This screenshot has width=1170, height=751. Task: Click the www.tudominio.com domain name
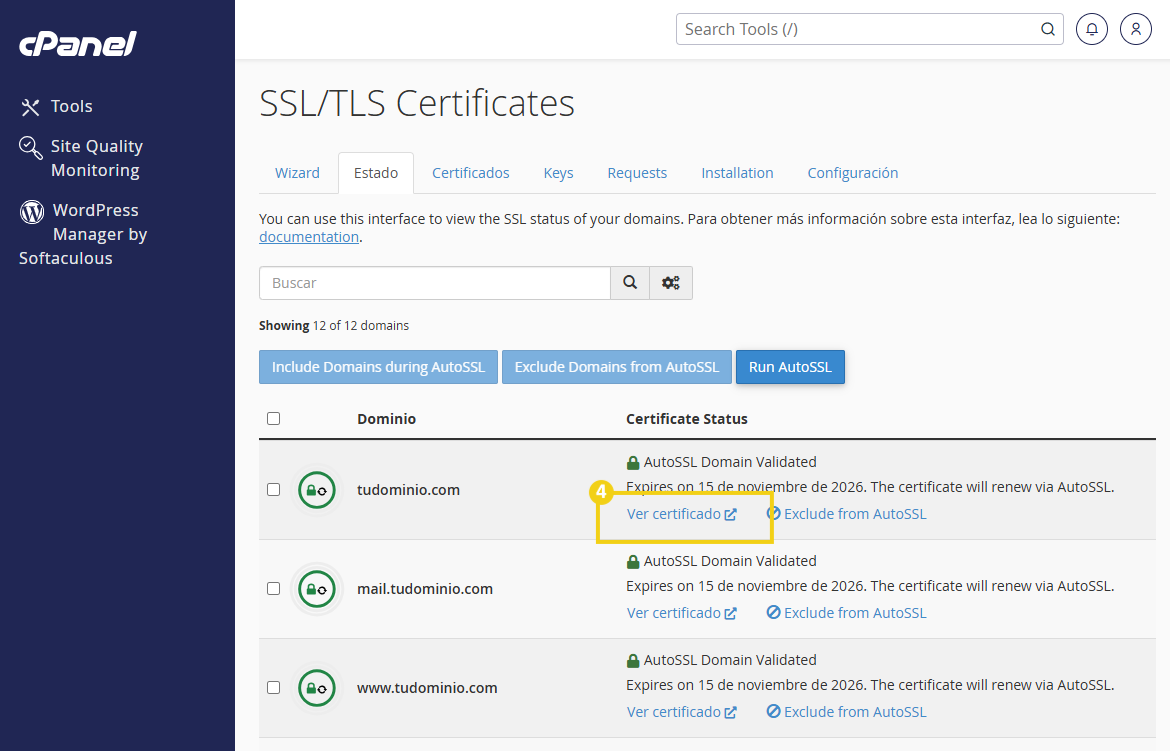point(427,688)
